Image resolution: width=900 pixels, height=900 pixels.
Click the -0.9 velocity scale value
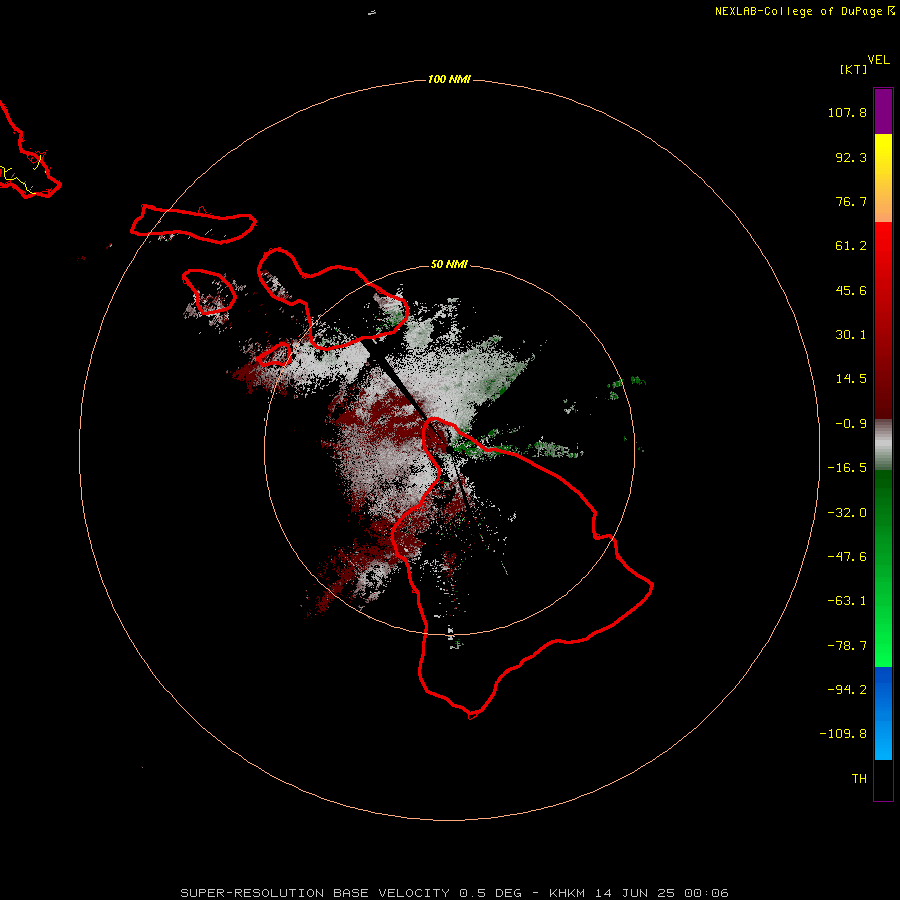(851, 424)
